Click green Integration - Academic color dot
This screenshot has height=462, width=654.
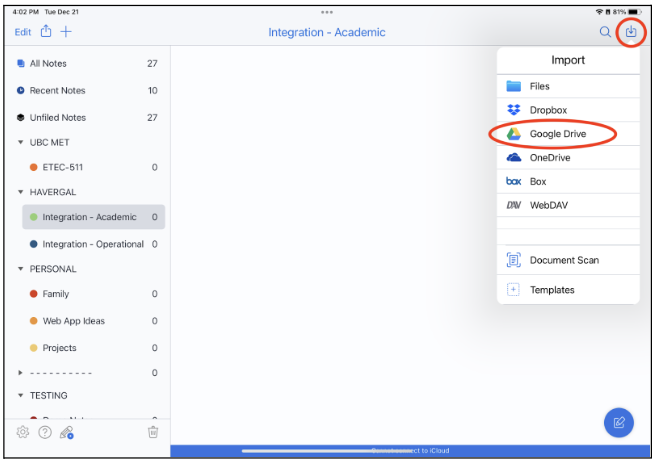point(33,217)
